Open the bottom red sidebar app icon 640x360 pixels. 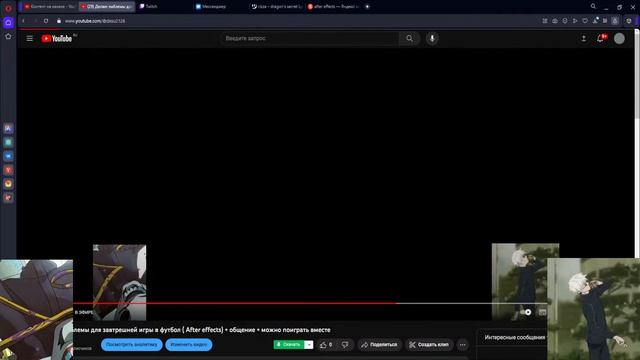tap(8, 198)
